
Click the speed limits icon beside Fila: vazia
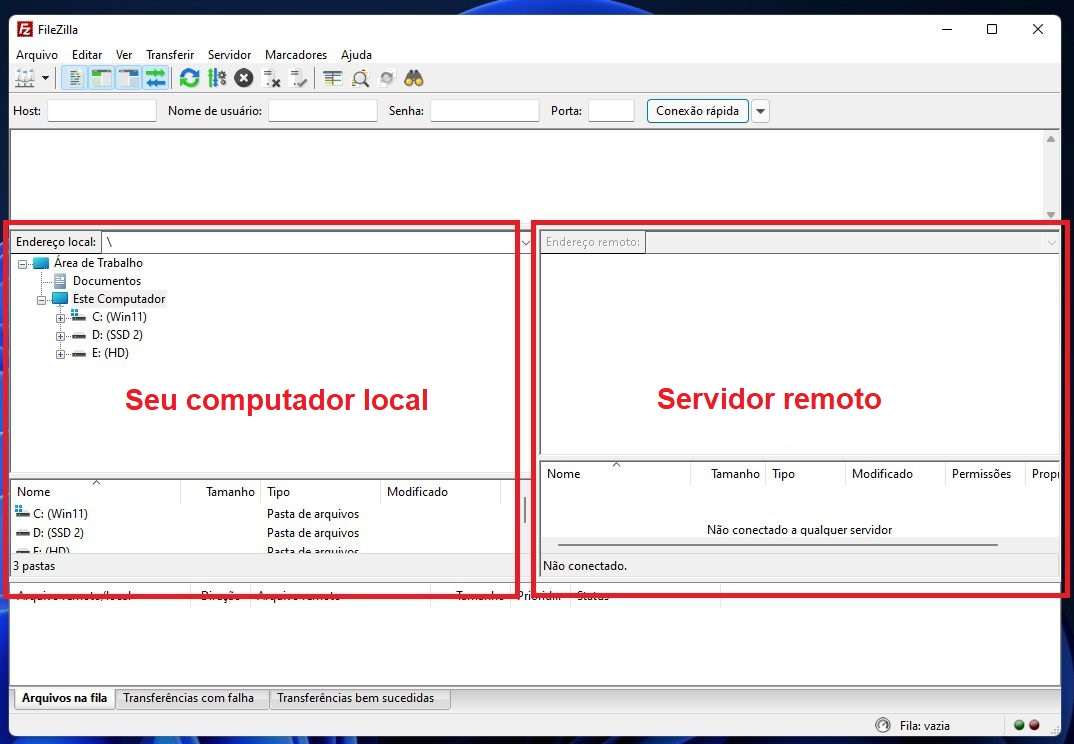coord(883,726)
